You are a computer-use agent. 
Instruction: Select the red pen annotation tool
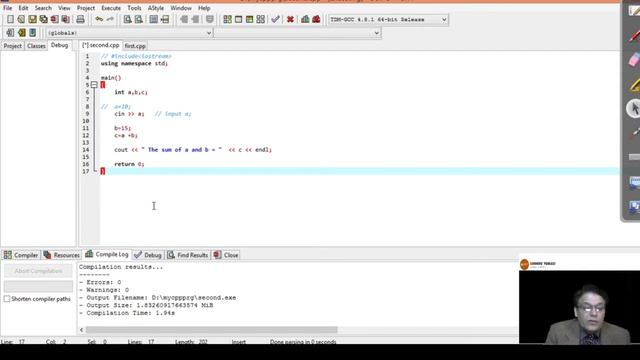[x=634, y=36]
